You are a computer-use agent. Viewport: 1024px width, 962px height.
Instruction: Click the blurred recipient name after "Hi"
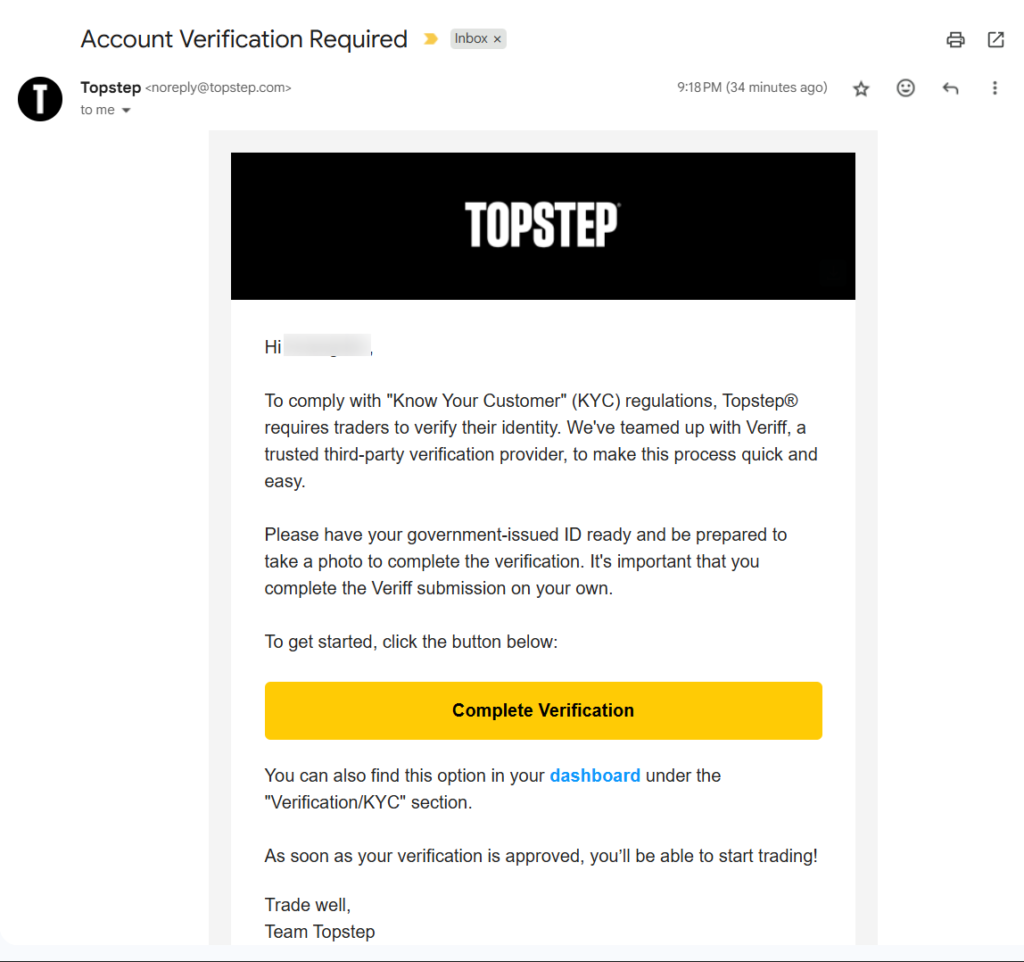click(327, 347)
